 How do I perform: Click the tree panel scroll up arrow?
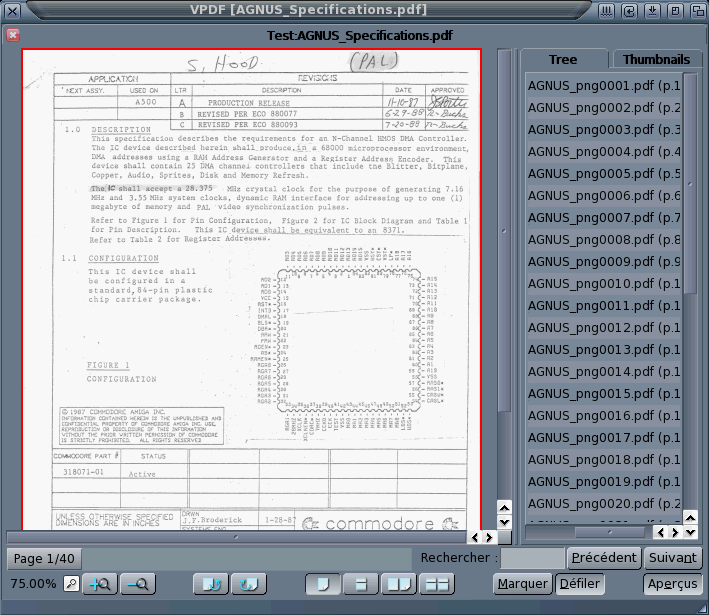[x=690, y=517]
